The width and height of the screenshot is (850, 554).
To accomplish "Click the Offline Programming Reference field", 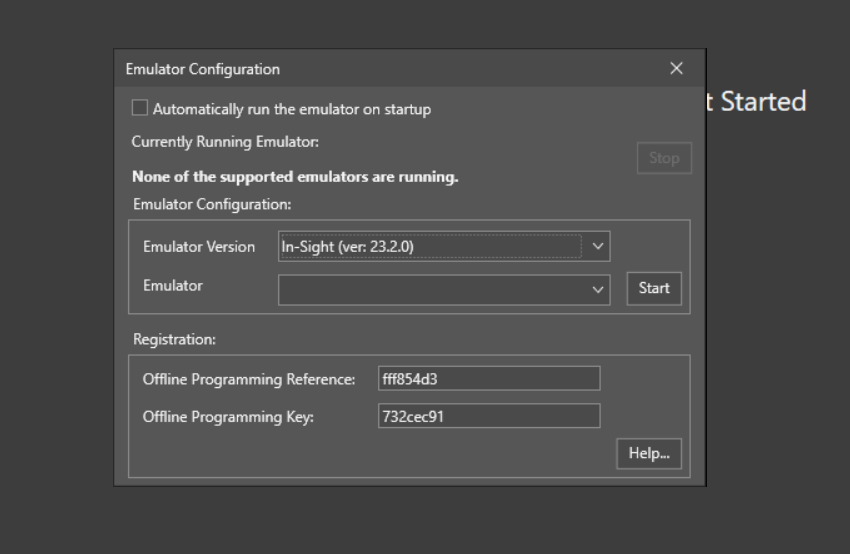I will [488, 378].
